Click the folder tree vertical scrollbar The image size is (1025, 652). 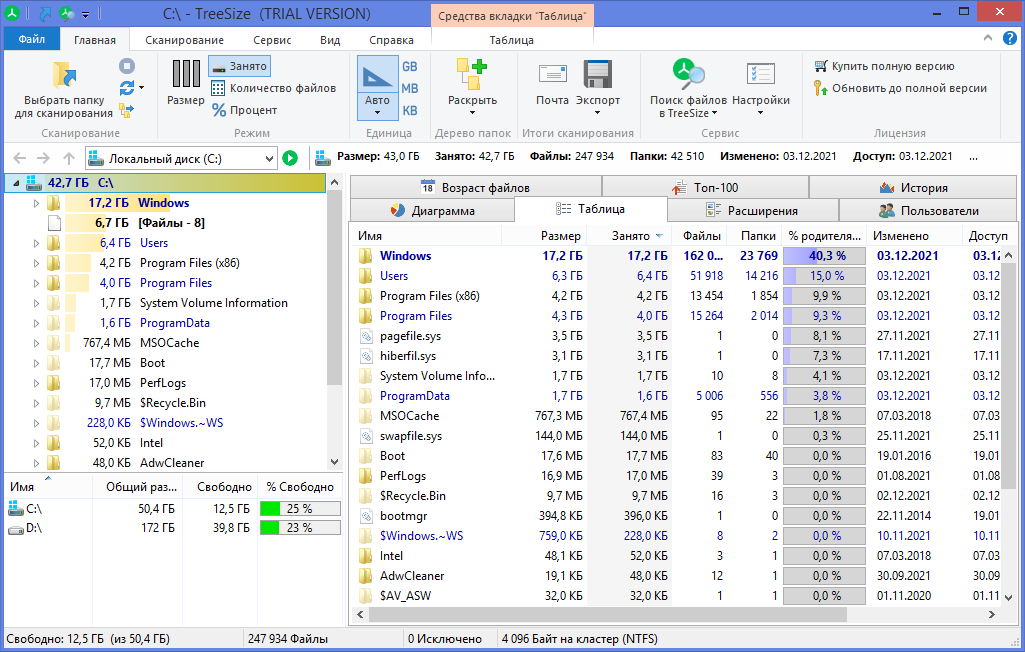point(334,288)
